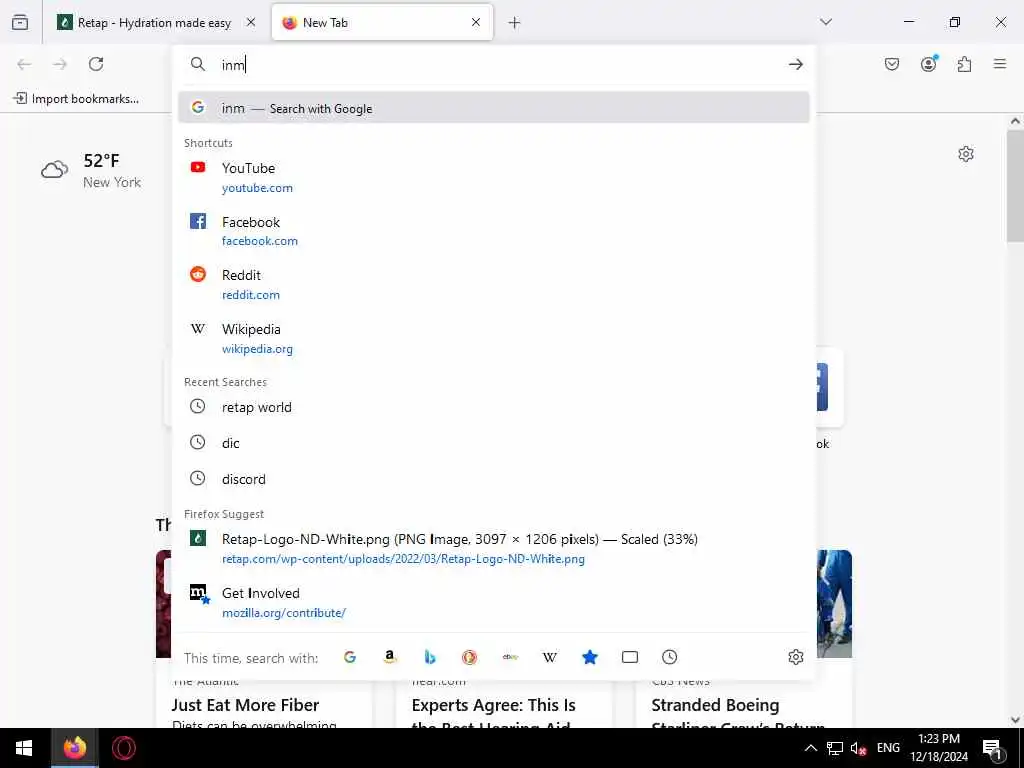Open 'Experts Agree: This Is' article
Image resolution: width=1024 pixels, height=768 pixels.
click(494, 705)
